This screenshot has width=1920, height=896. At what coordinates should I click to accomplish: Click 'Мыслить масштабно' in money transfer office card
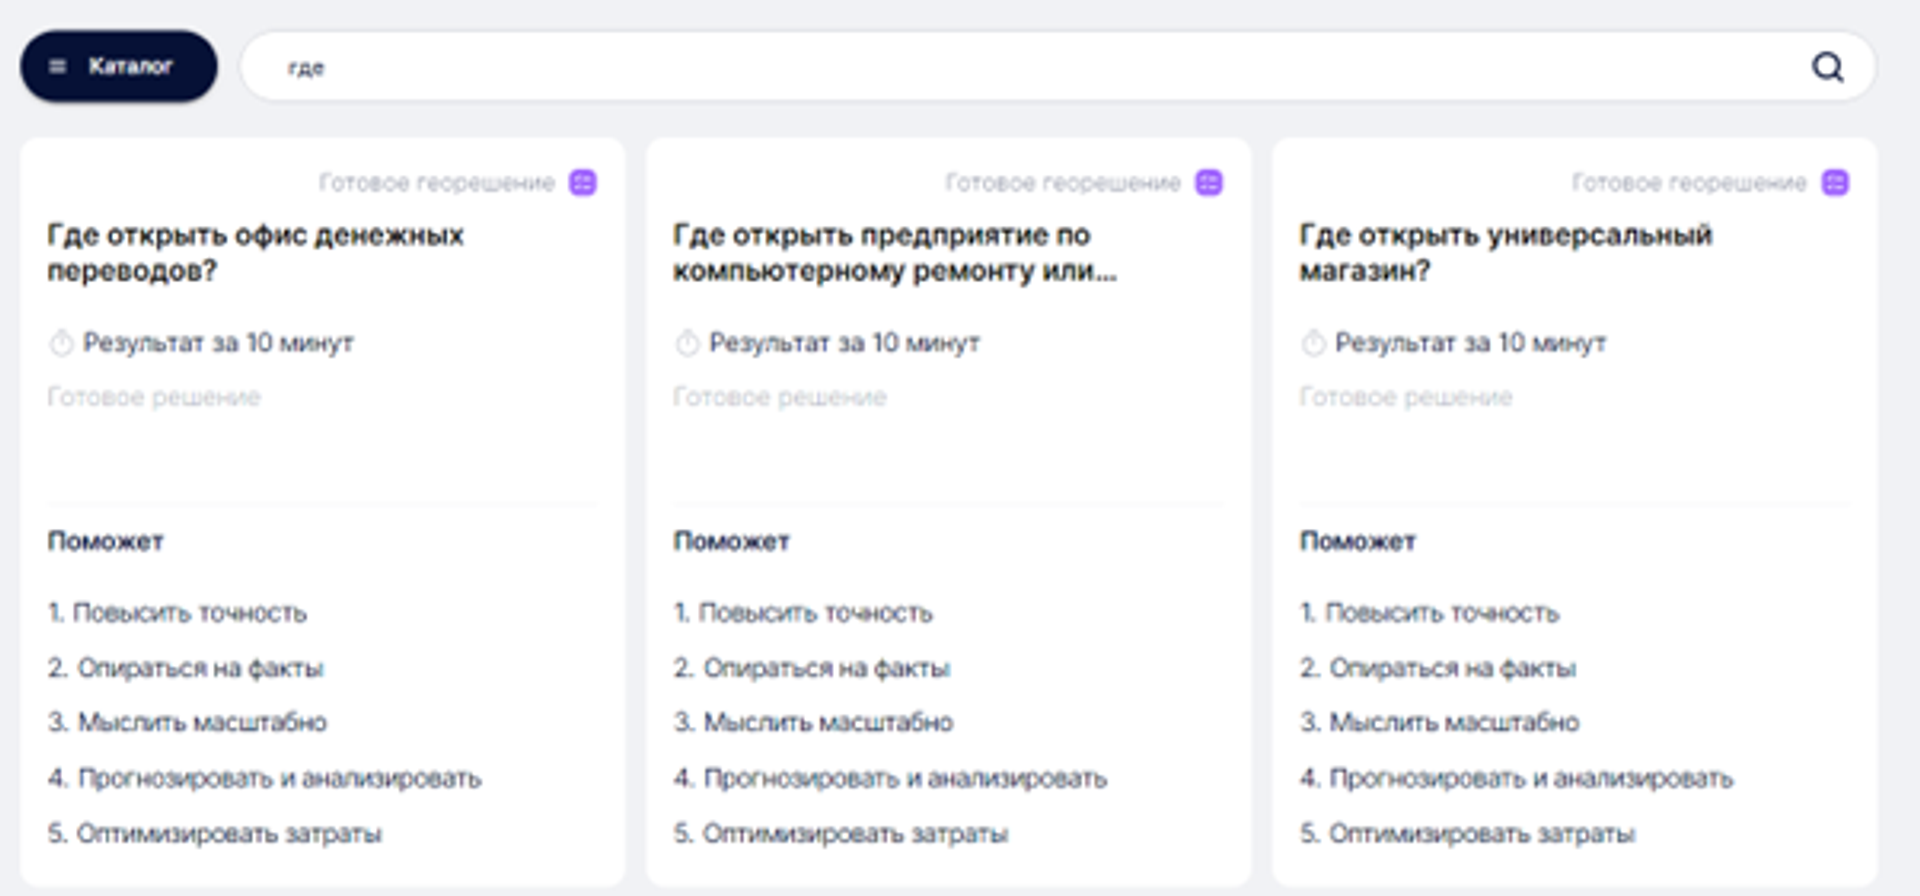tap(201, 722)
